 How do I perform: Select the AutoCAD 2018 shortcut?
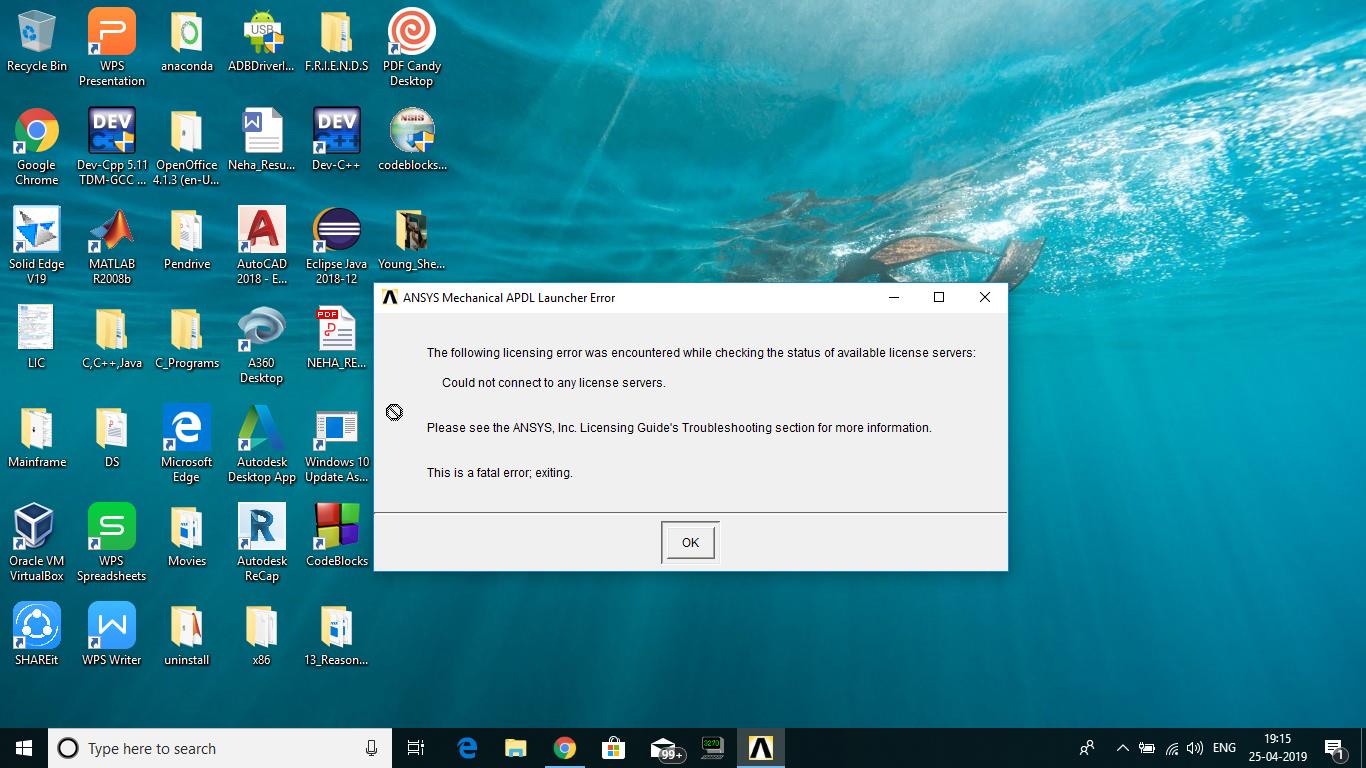pyautogui.click(x=262, y=246)
